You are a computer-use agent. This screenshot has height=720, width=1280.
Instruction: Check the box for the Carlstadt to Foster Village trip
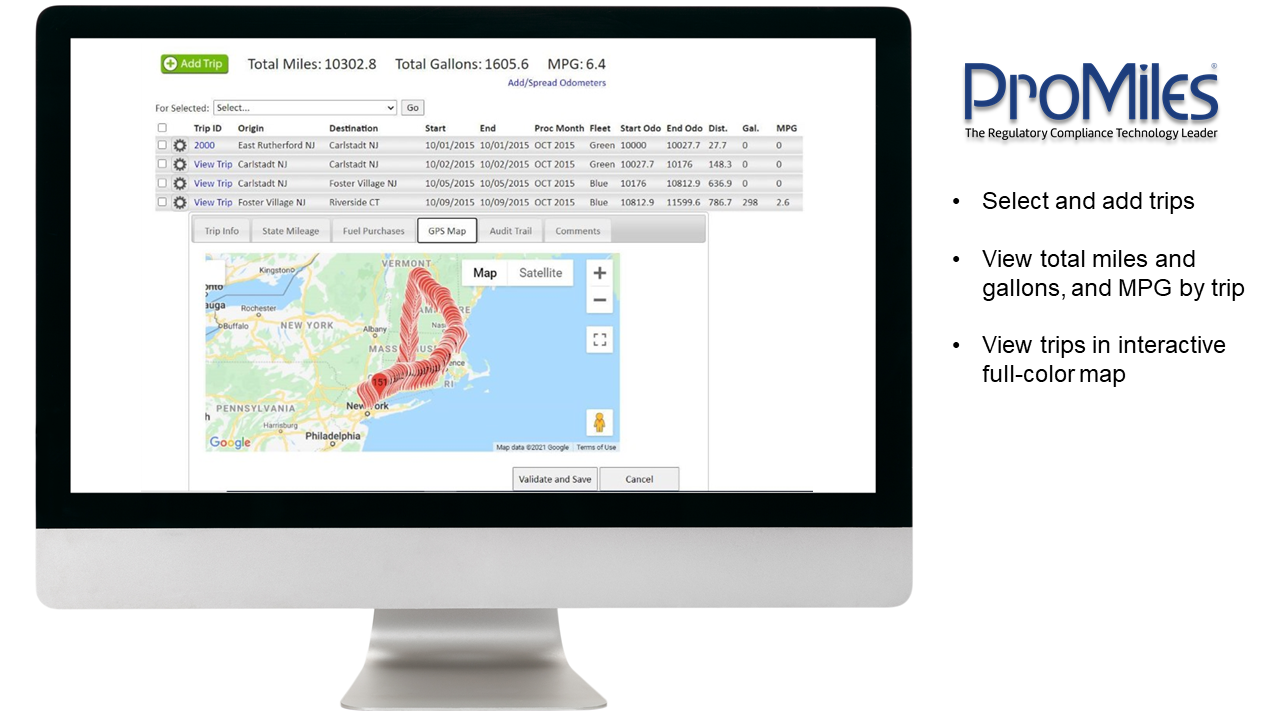pos(162,184)
